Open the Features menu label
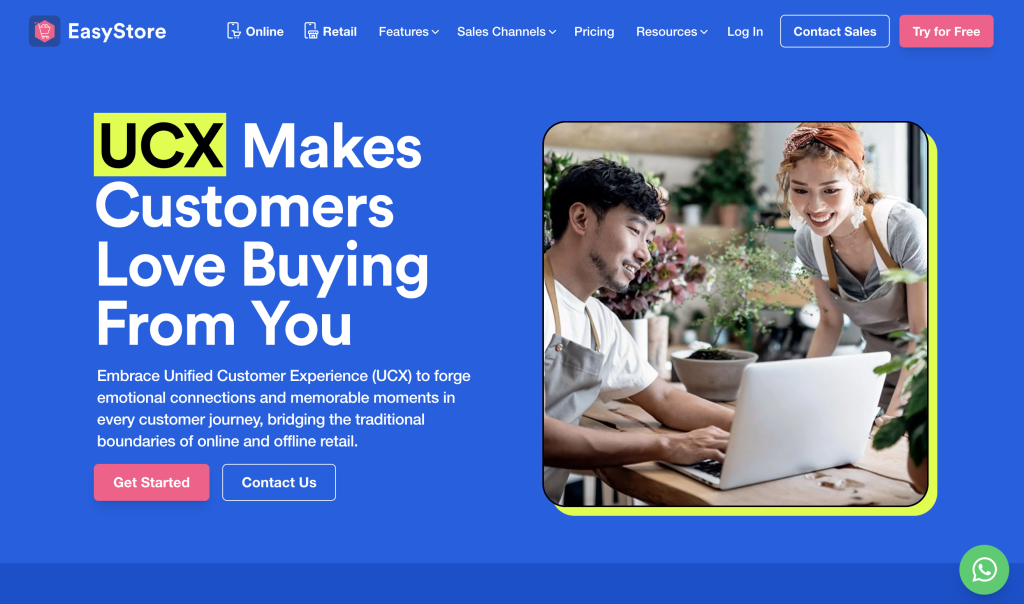This screenshot has height=604, width=1024. (x=404, y=31)
